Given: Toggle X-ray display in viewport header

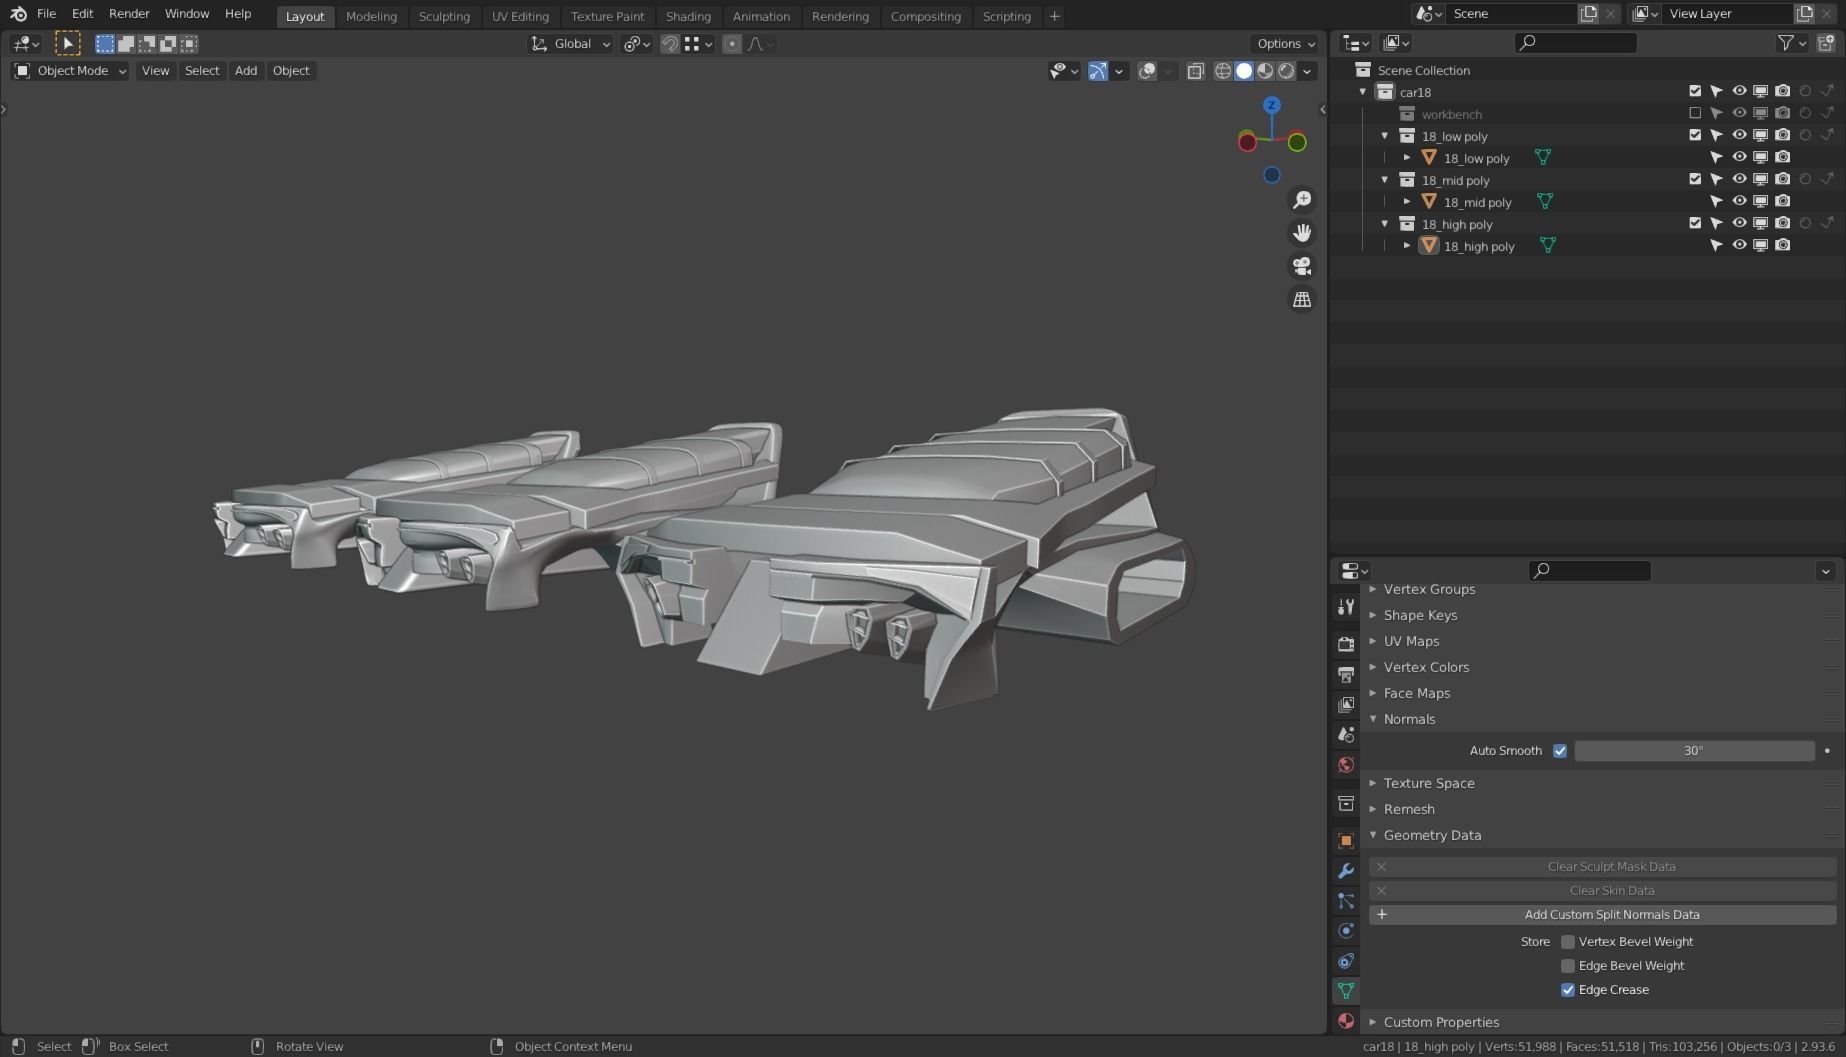Looking at the screenshot, I should 1195,71.
